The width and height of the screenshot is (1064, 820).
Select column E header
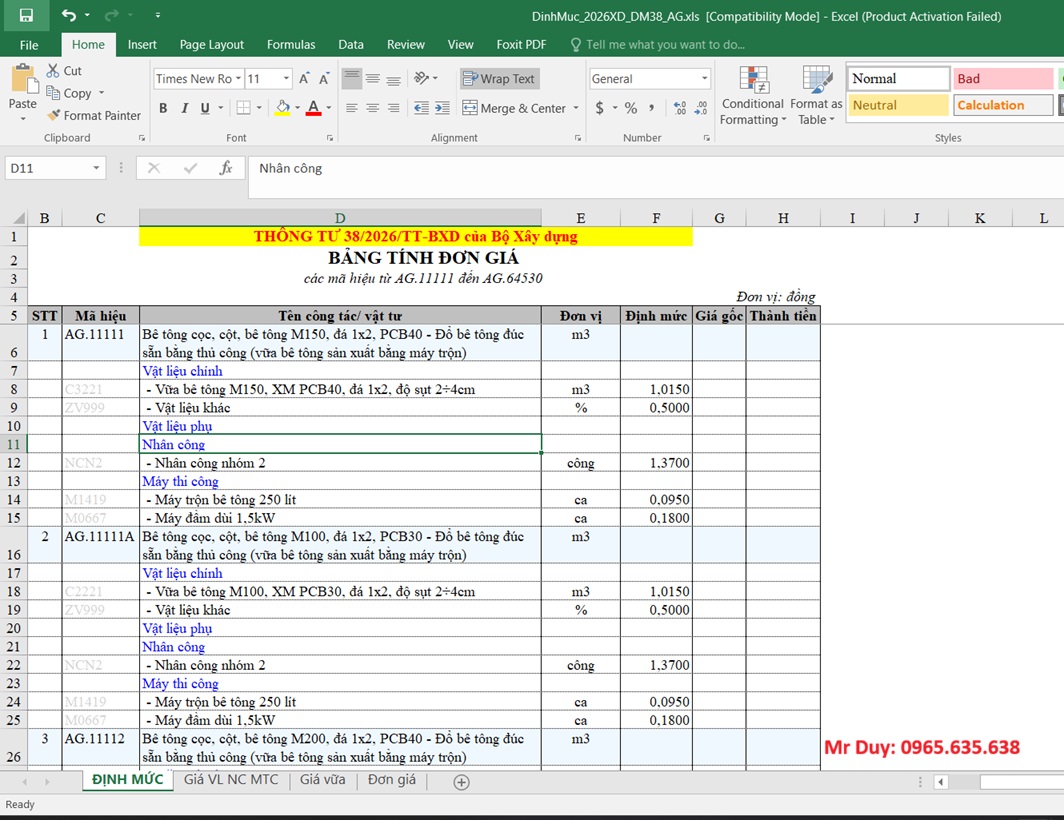581,218
